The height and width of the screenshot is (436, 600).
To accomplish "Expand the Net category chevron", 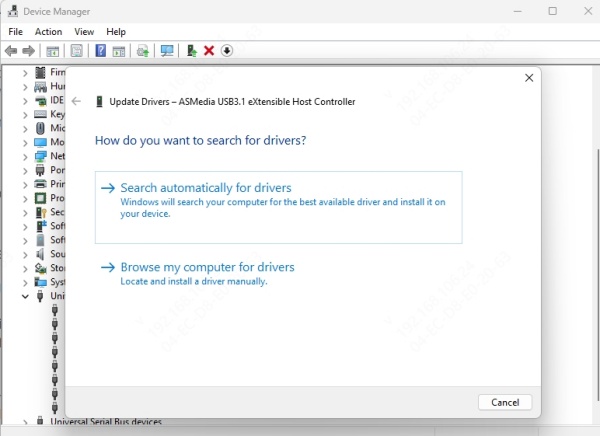I will coord(25,157).
